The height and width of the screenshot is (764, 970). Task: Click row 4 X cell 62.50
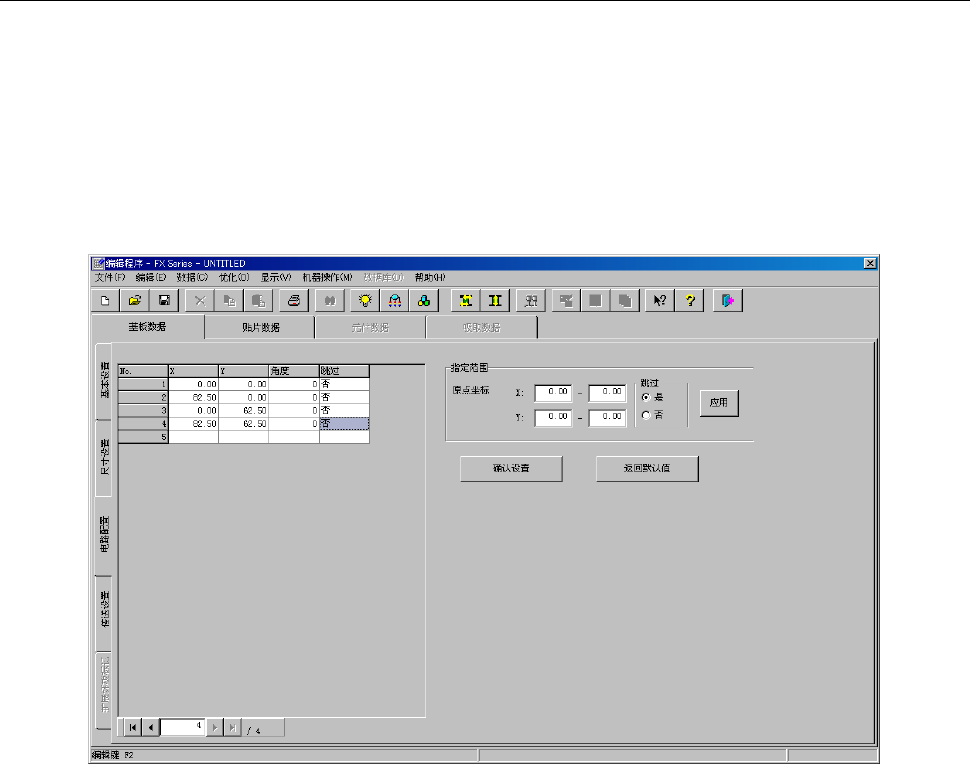tap(193, 424)
